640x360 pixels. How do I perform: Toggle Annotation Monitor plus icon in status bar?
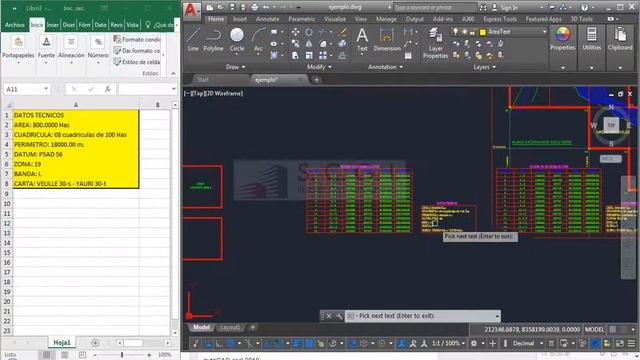point(493,343)
